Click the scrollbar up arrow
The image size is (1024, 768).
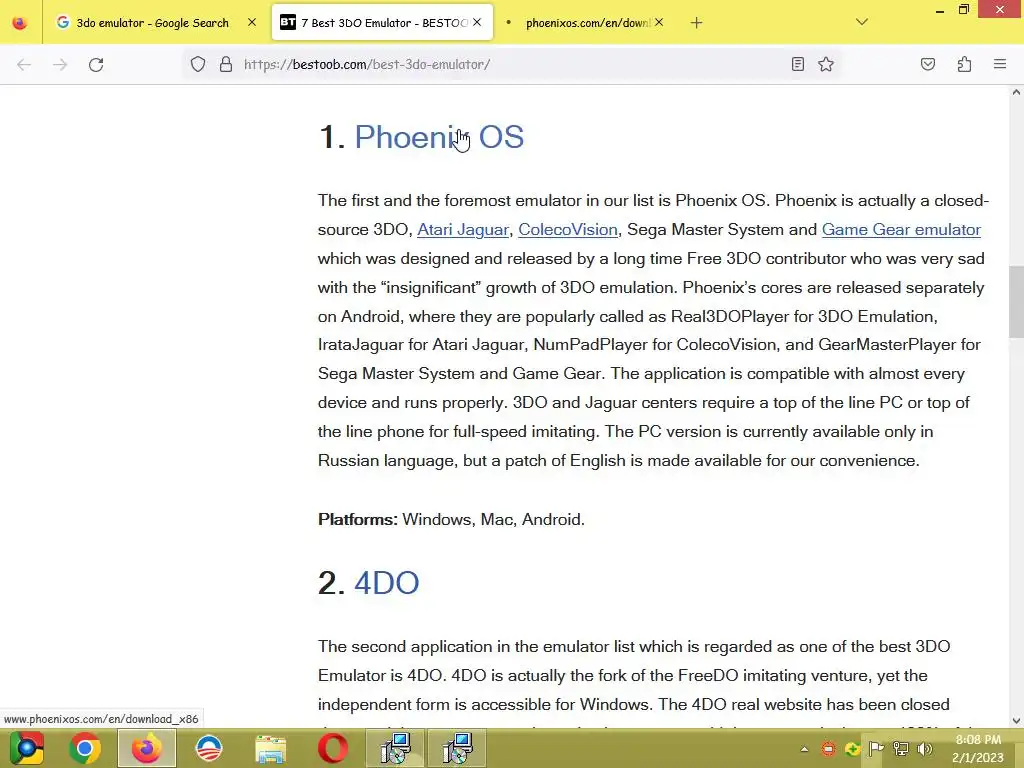point(1016,92)
